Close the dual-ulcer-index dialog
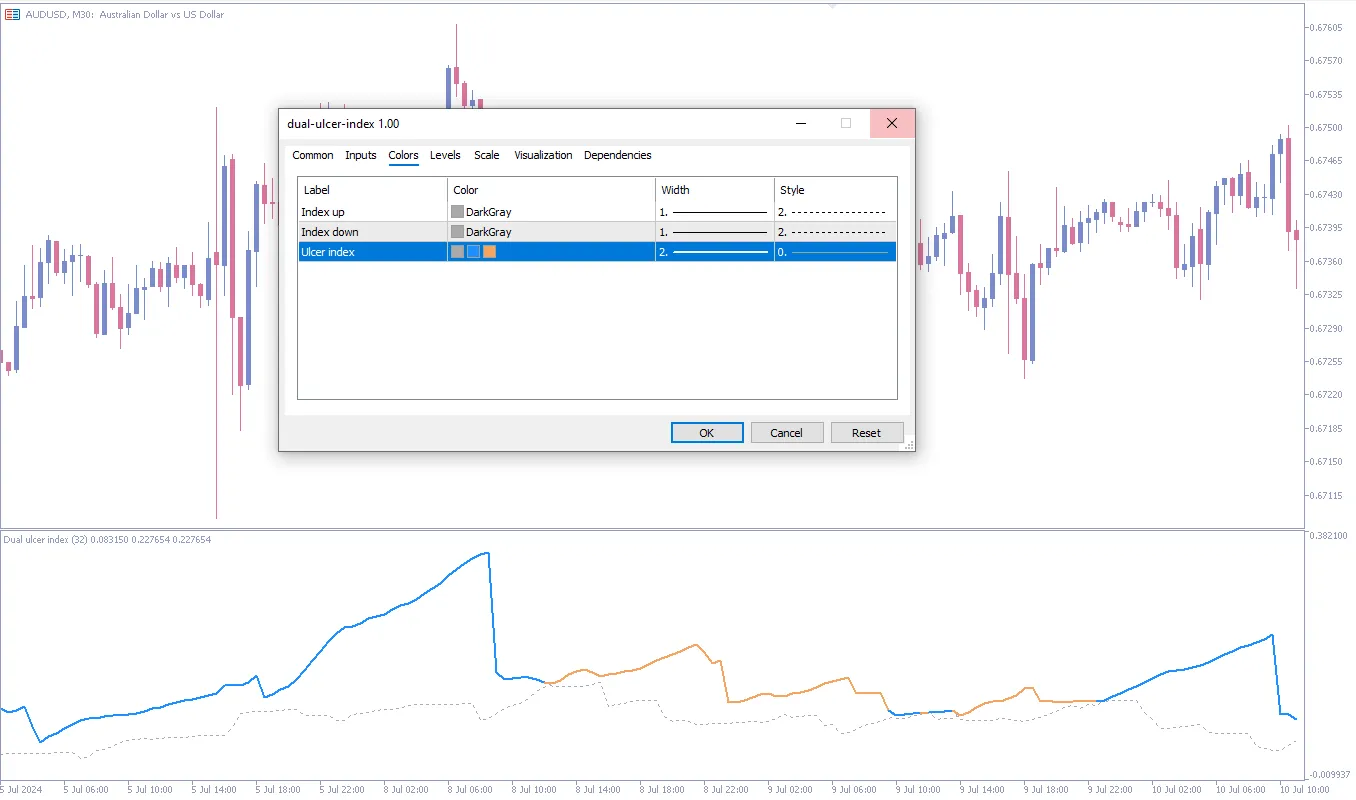 pyautogui.click(x=892, y=123)
